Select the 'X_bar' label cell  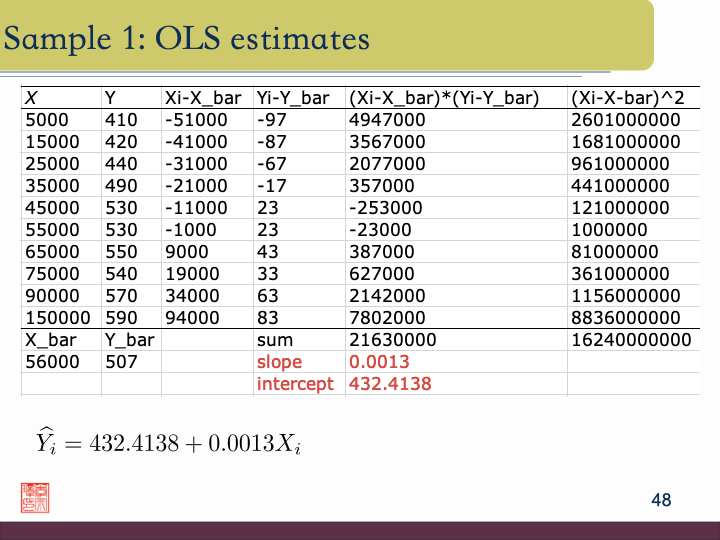click(49, 340)
